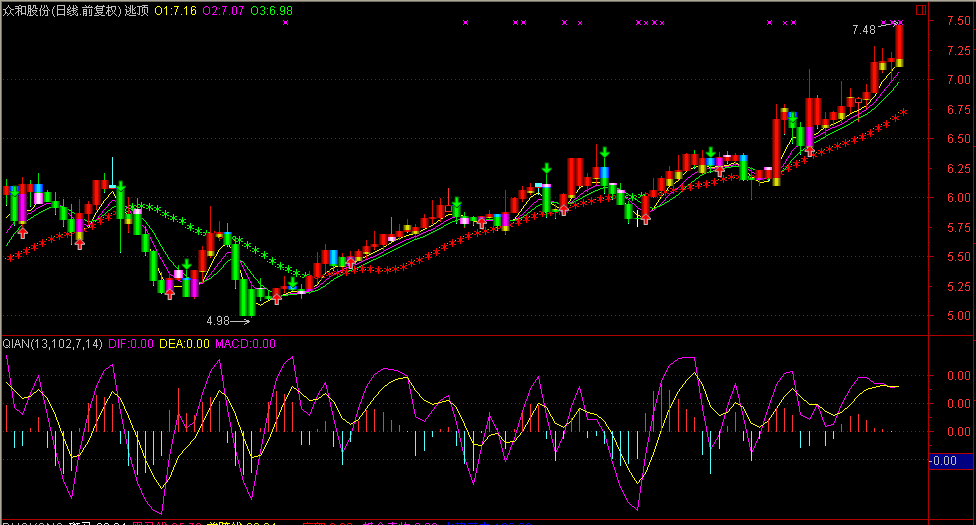Click the green down arrow nearest the 4.98 low
976x525 pixels.
(x=292, y=284)
